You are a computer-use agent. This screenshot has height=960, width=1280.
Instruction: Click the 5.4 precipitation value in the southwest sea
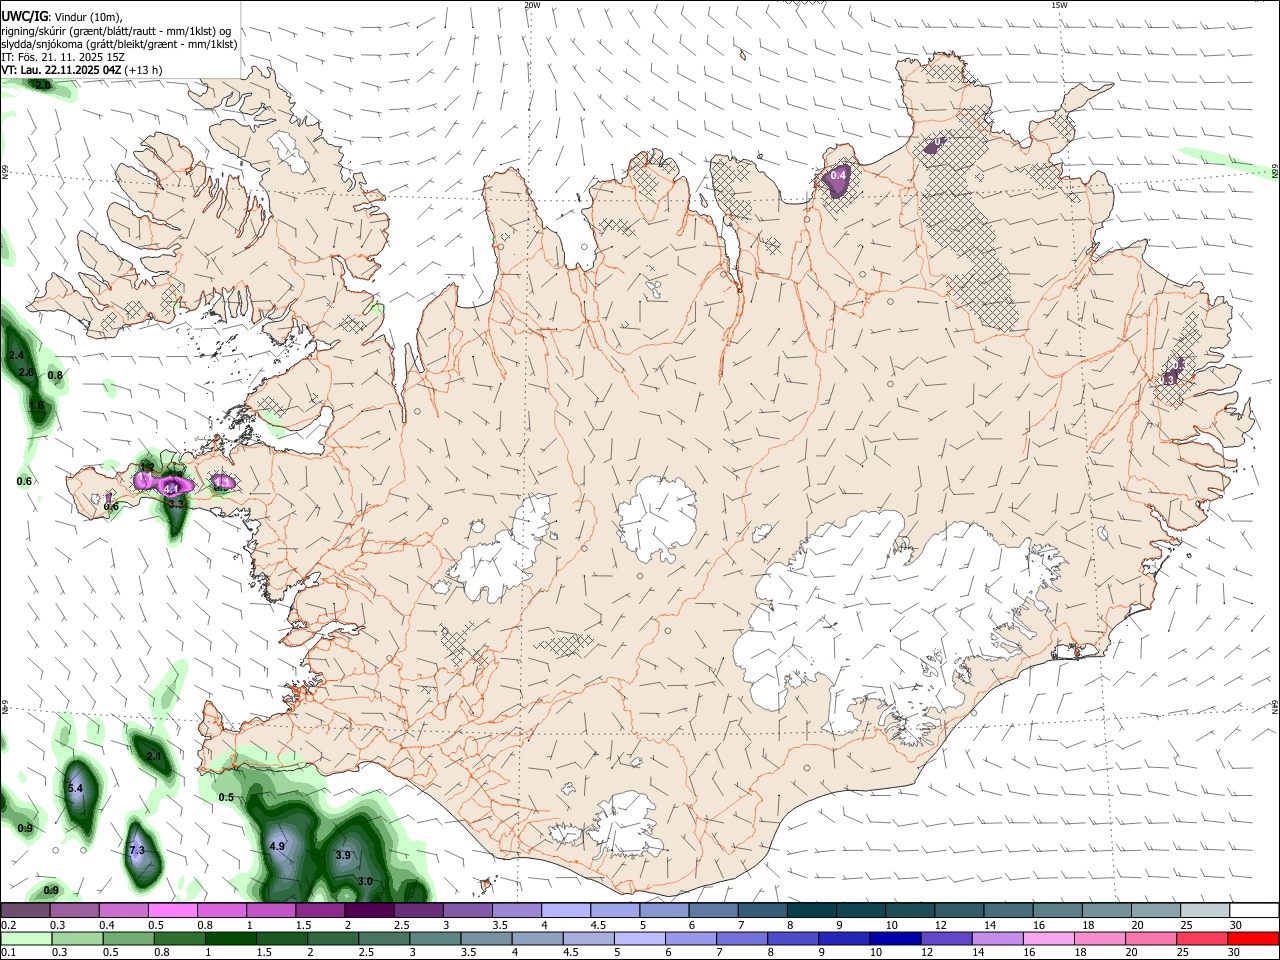click(75, 789)
